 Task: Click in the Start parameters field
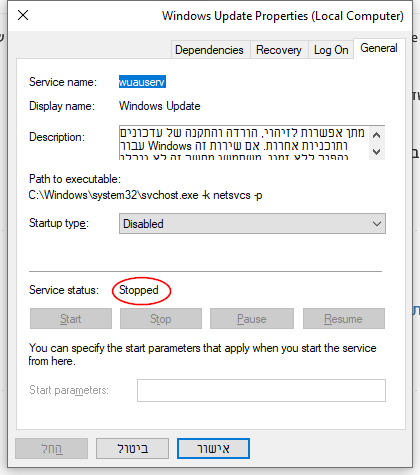click(x=261, y=390)
